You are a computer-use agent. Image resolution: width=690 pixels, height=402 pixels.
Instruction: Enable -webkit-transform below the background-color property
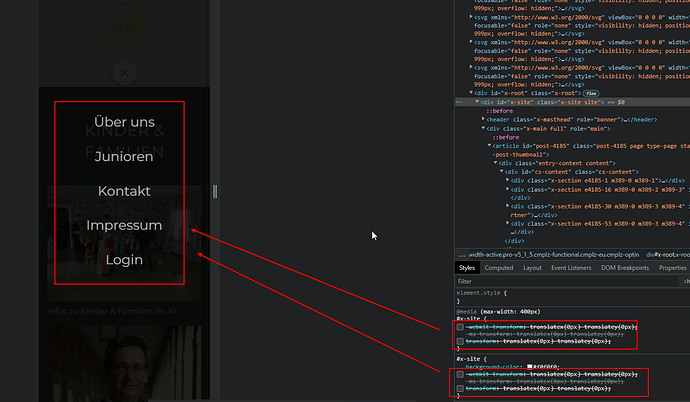(461, 374)
